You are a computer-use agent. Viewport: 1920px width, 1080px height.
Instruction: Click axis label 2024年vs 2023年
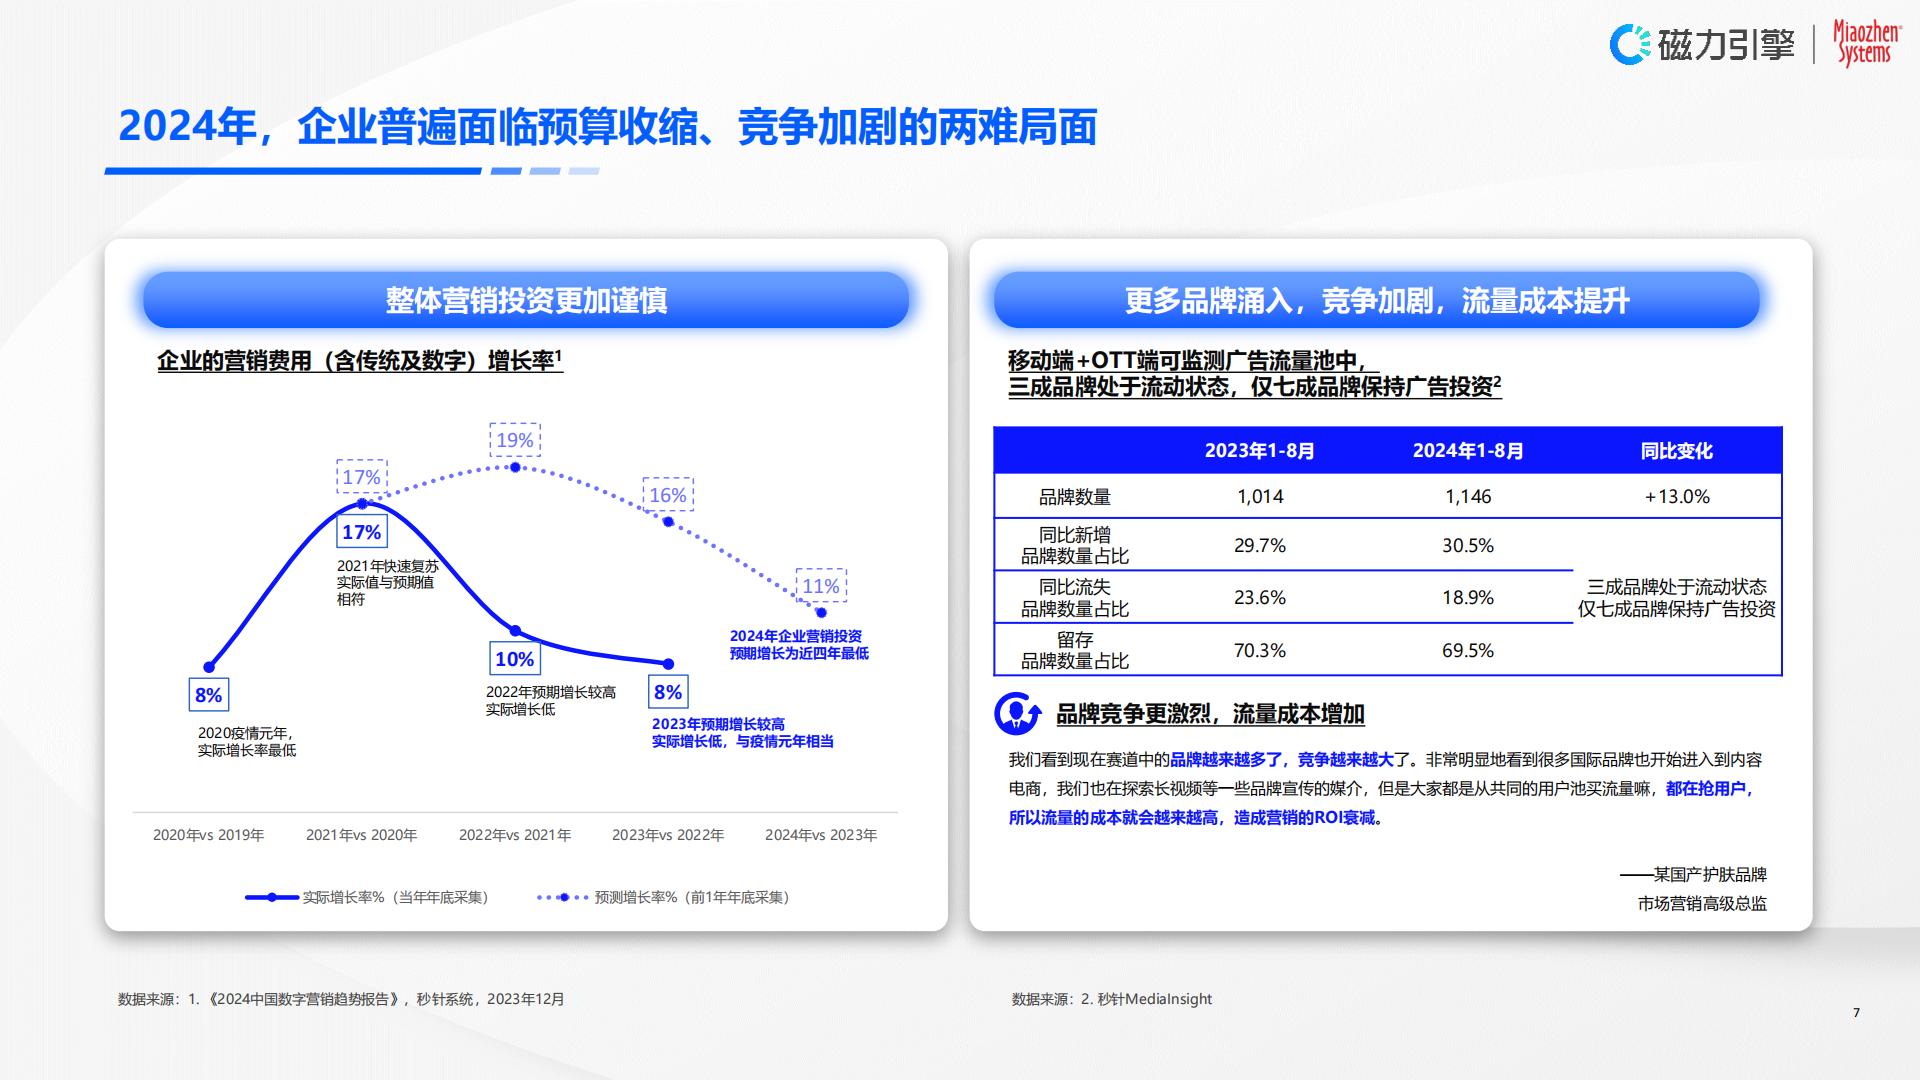pos(821,835)
